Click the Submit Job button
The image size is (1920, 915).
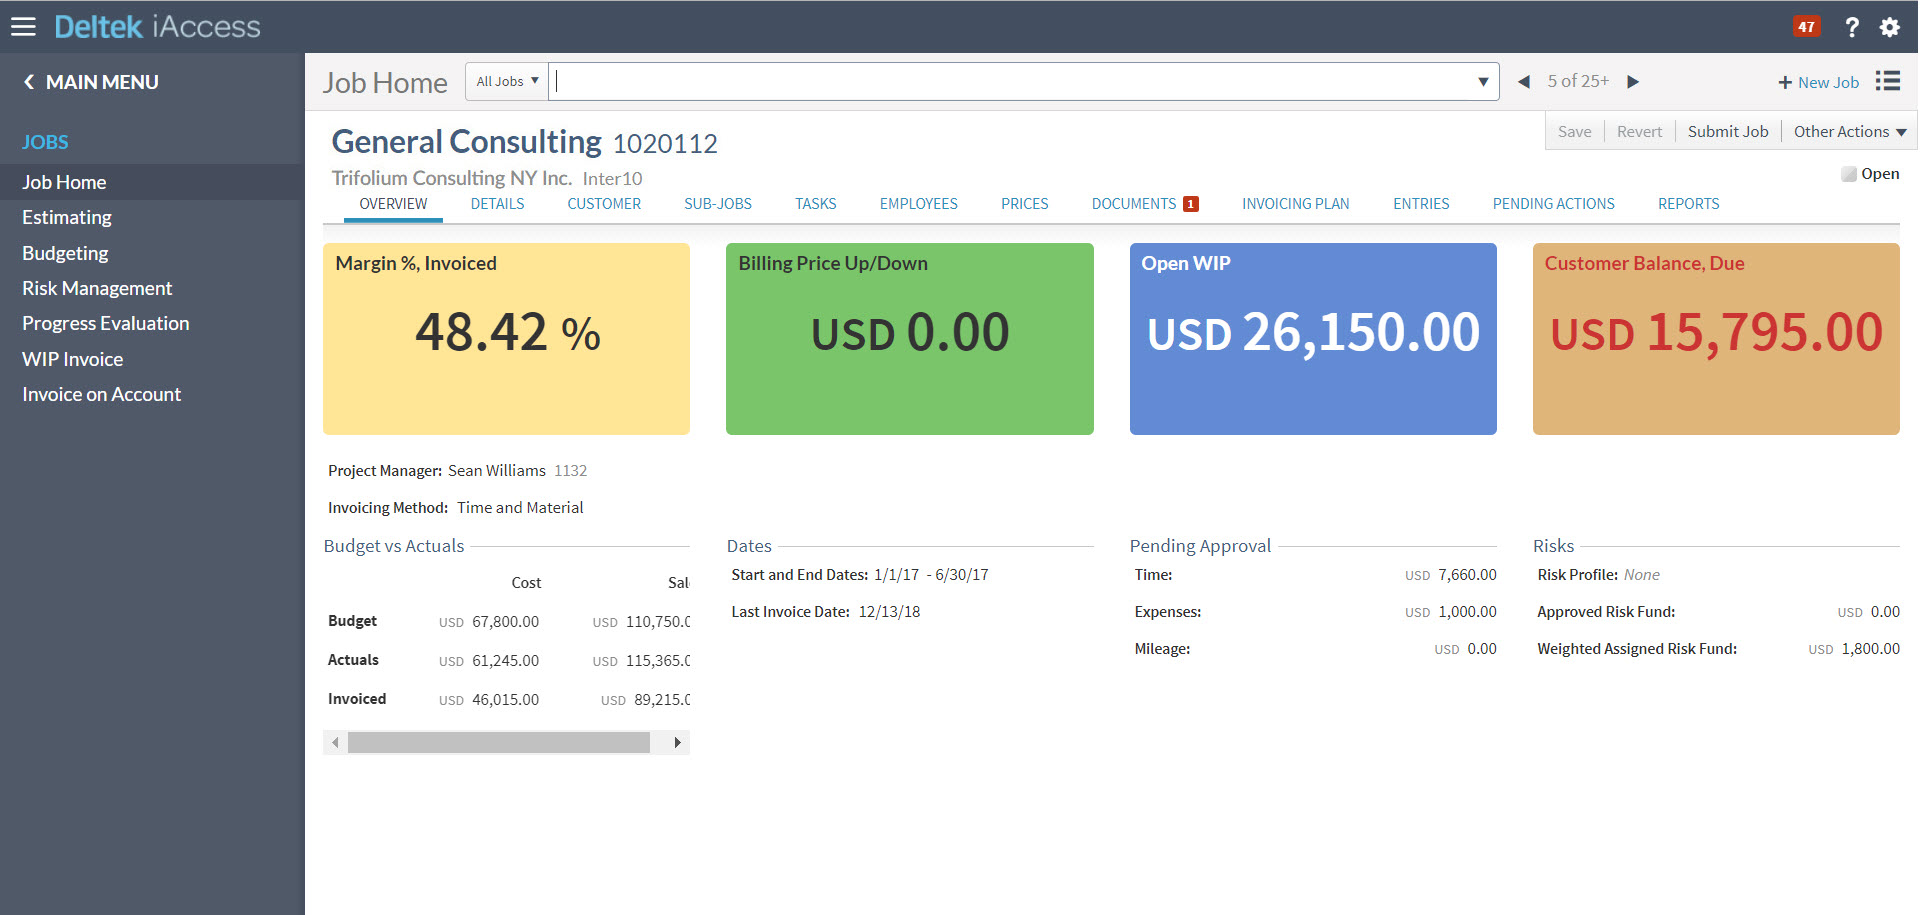click(1727, 132)
